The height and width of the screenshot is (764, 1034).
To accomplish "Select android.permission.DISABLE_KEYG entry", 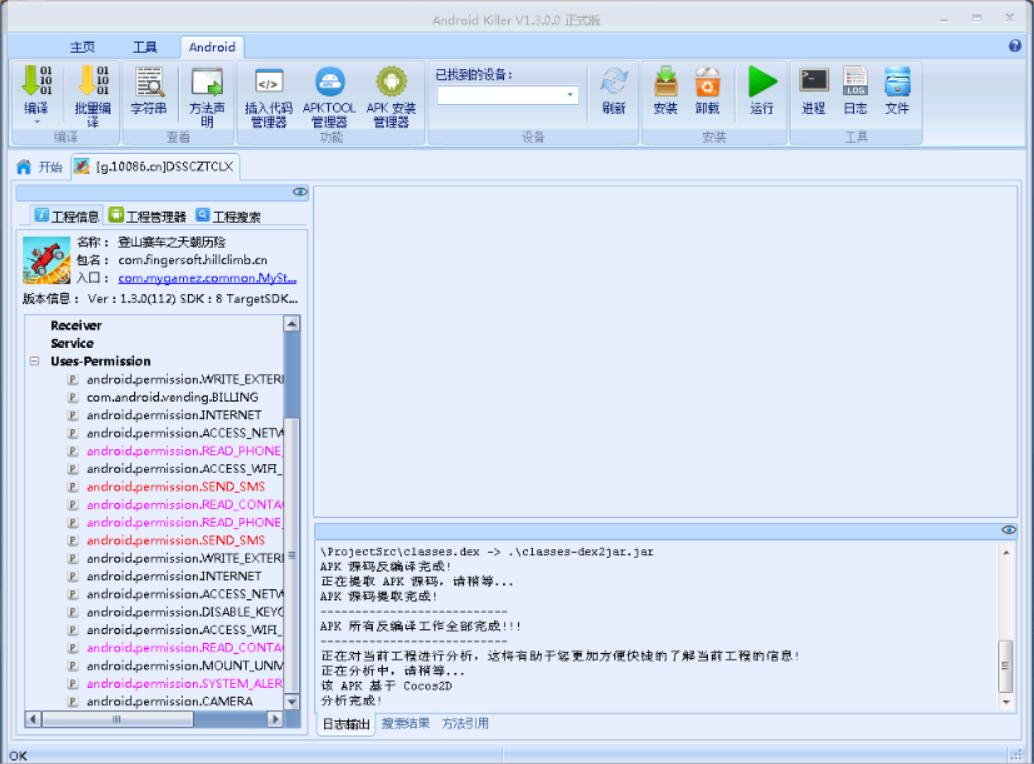I will click(185, 612).
